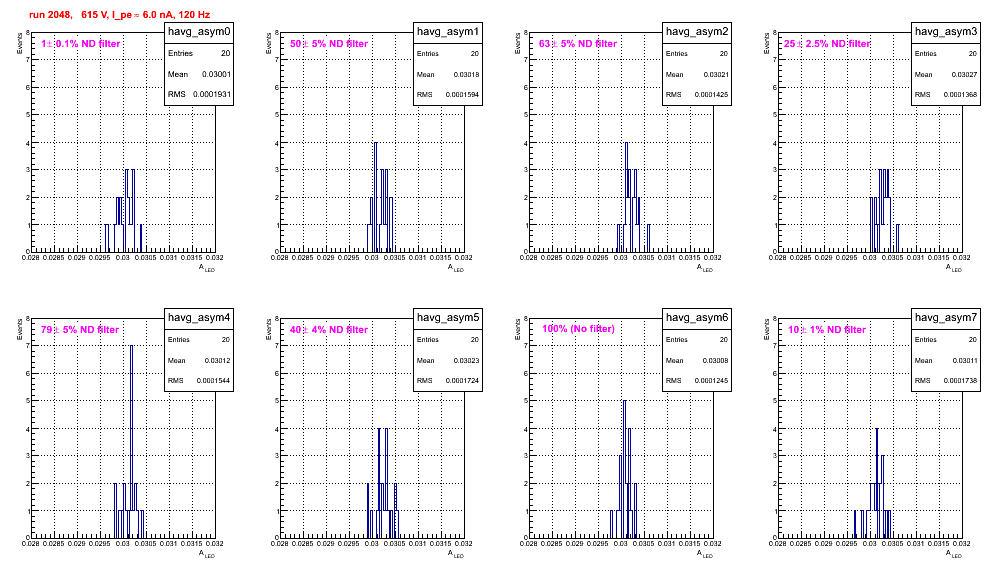Select the havg_asym4 stats box title
996x572 pixels.
pos(199,318)
